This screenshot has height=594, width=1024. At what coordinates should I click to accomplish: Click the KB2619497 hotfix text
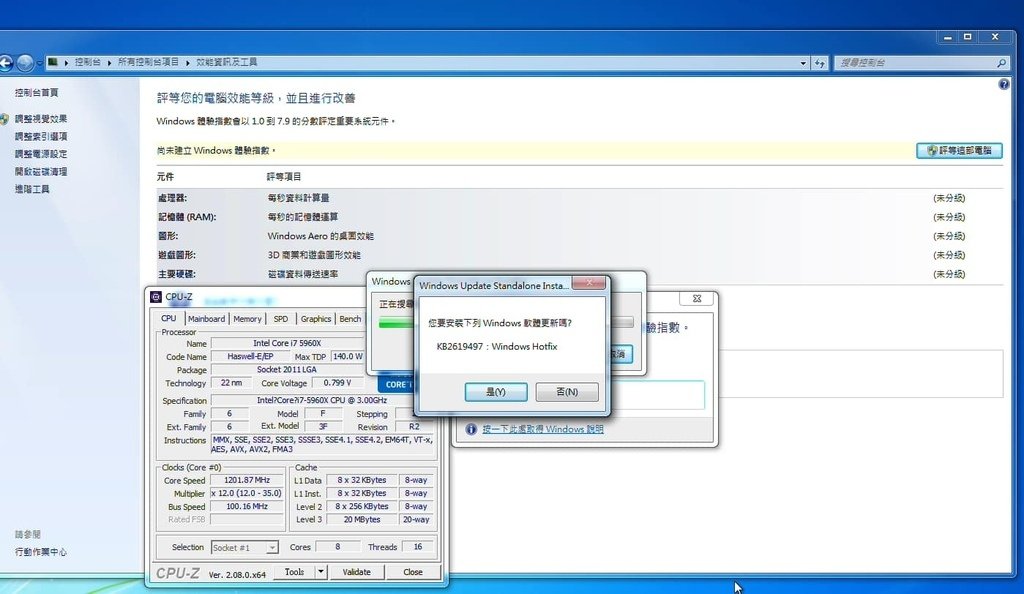tap(497, 347)
